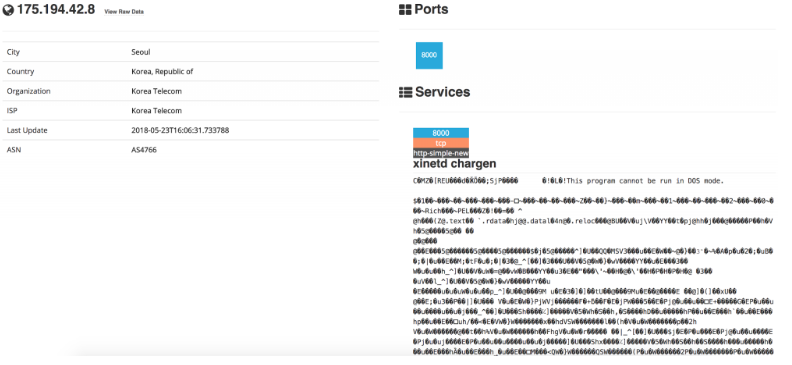Click the City label
792x365 pixels.
pos(13,52)
